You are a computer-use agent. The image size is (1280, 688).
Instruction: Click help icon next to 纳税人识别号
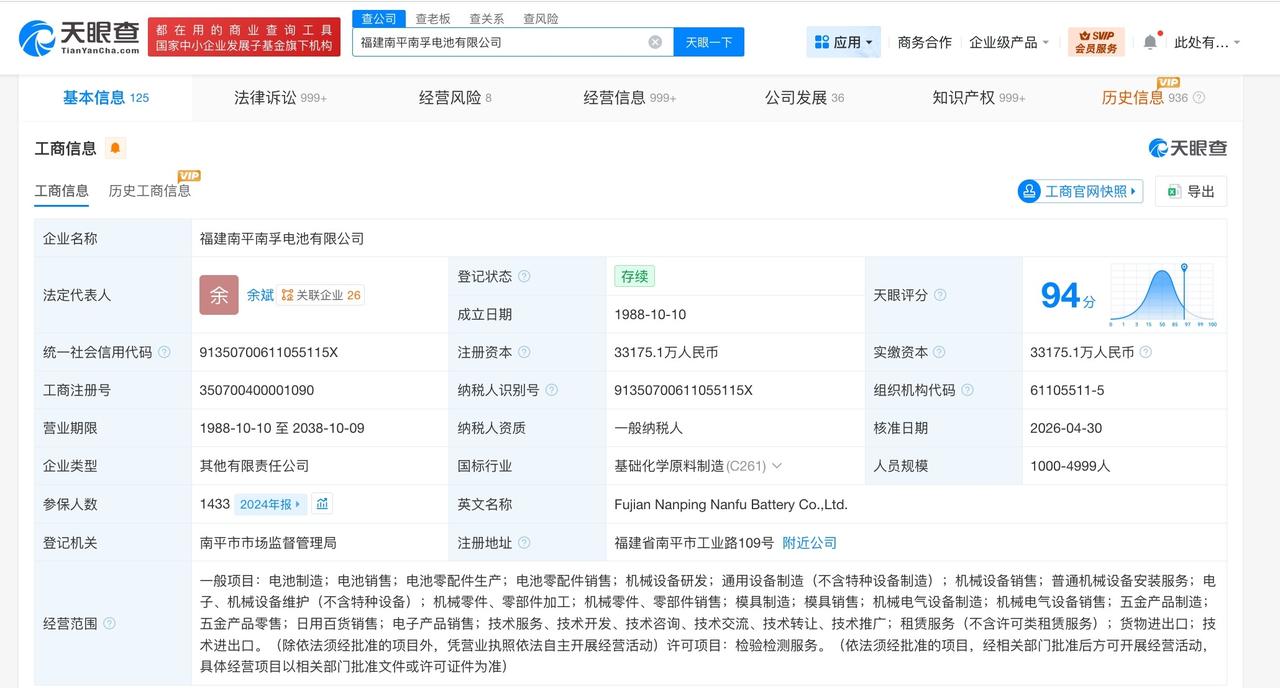551,390
